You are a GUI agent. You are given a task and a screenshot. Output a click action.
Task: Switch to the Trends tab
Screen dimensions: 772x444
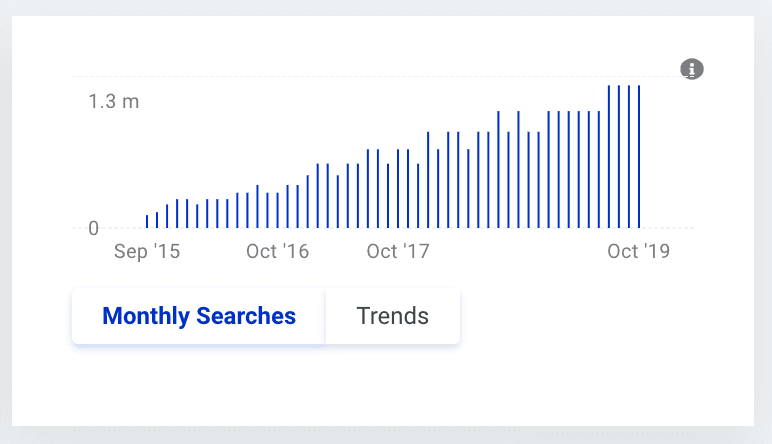coord(392,317)
